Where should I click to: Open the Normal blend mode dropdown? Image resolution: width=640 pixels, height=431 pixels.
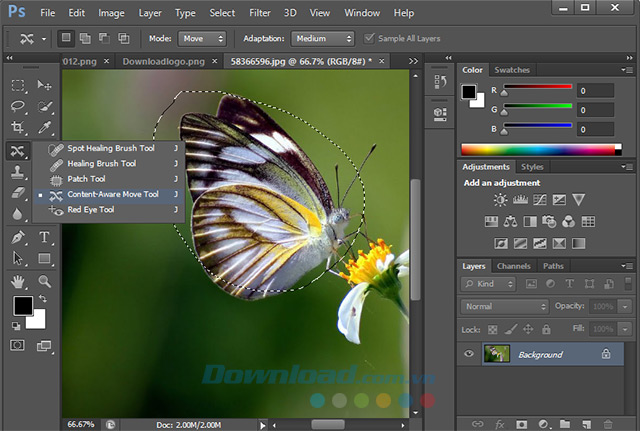505,306
